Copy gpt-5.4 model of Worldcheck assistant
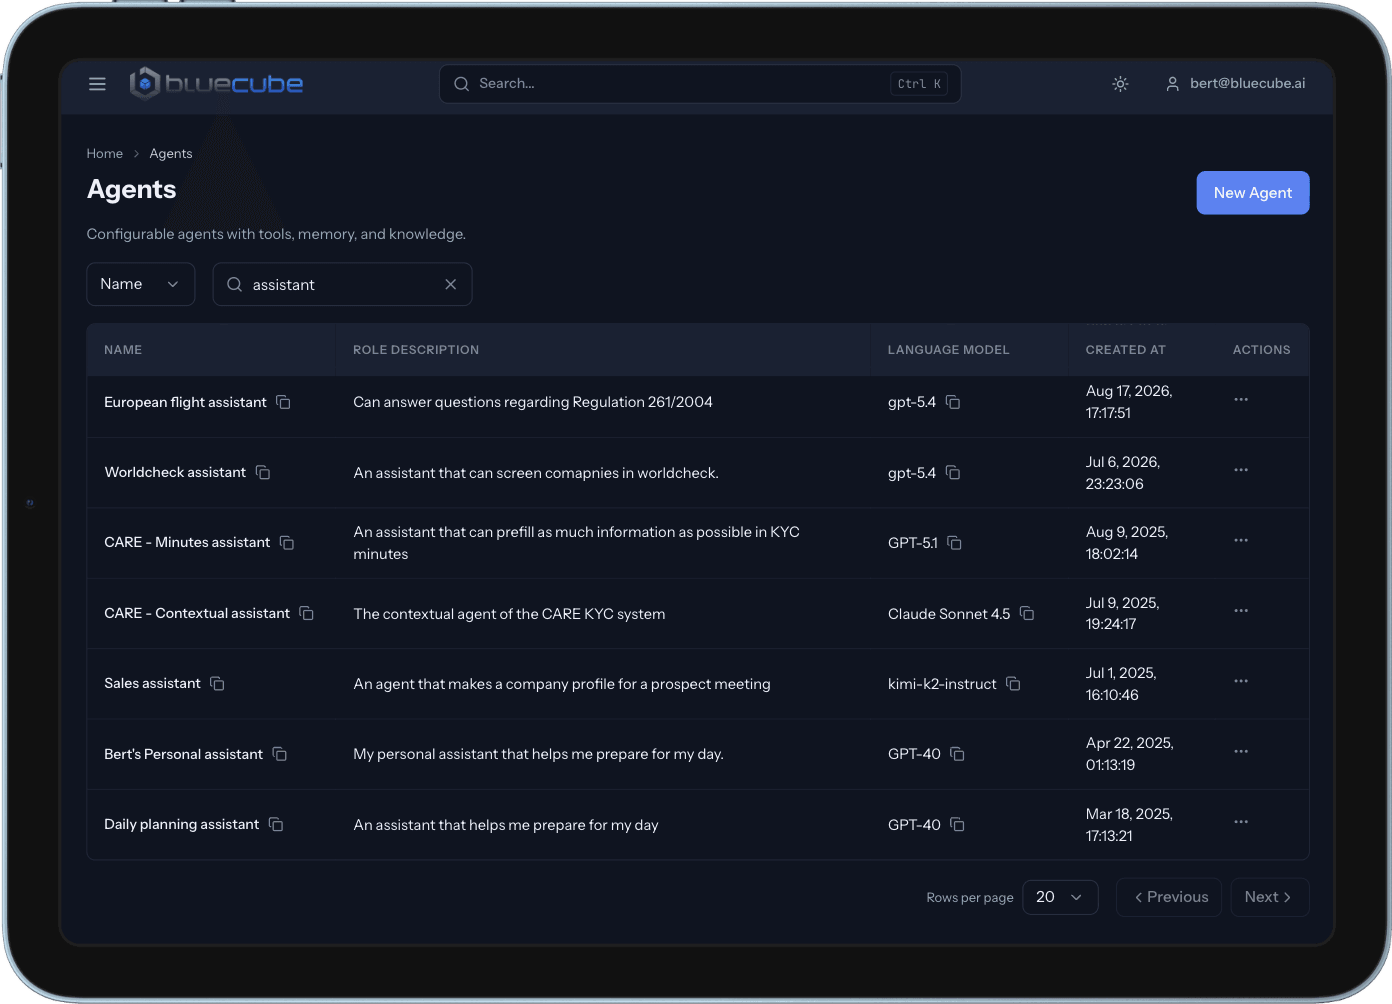Image resolution: width=1392 pixels, height=1004 pixels. tap(953, 472)
